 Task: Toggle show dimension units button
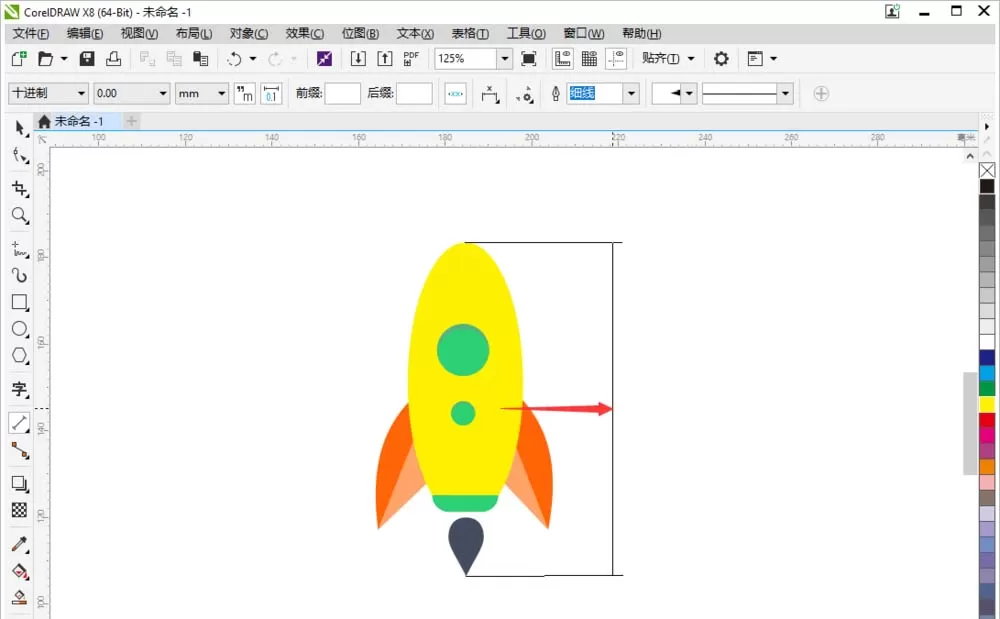point(244,94)
